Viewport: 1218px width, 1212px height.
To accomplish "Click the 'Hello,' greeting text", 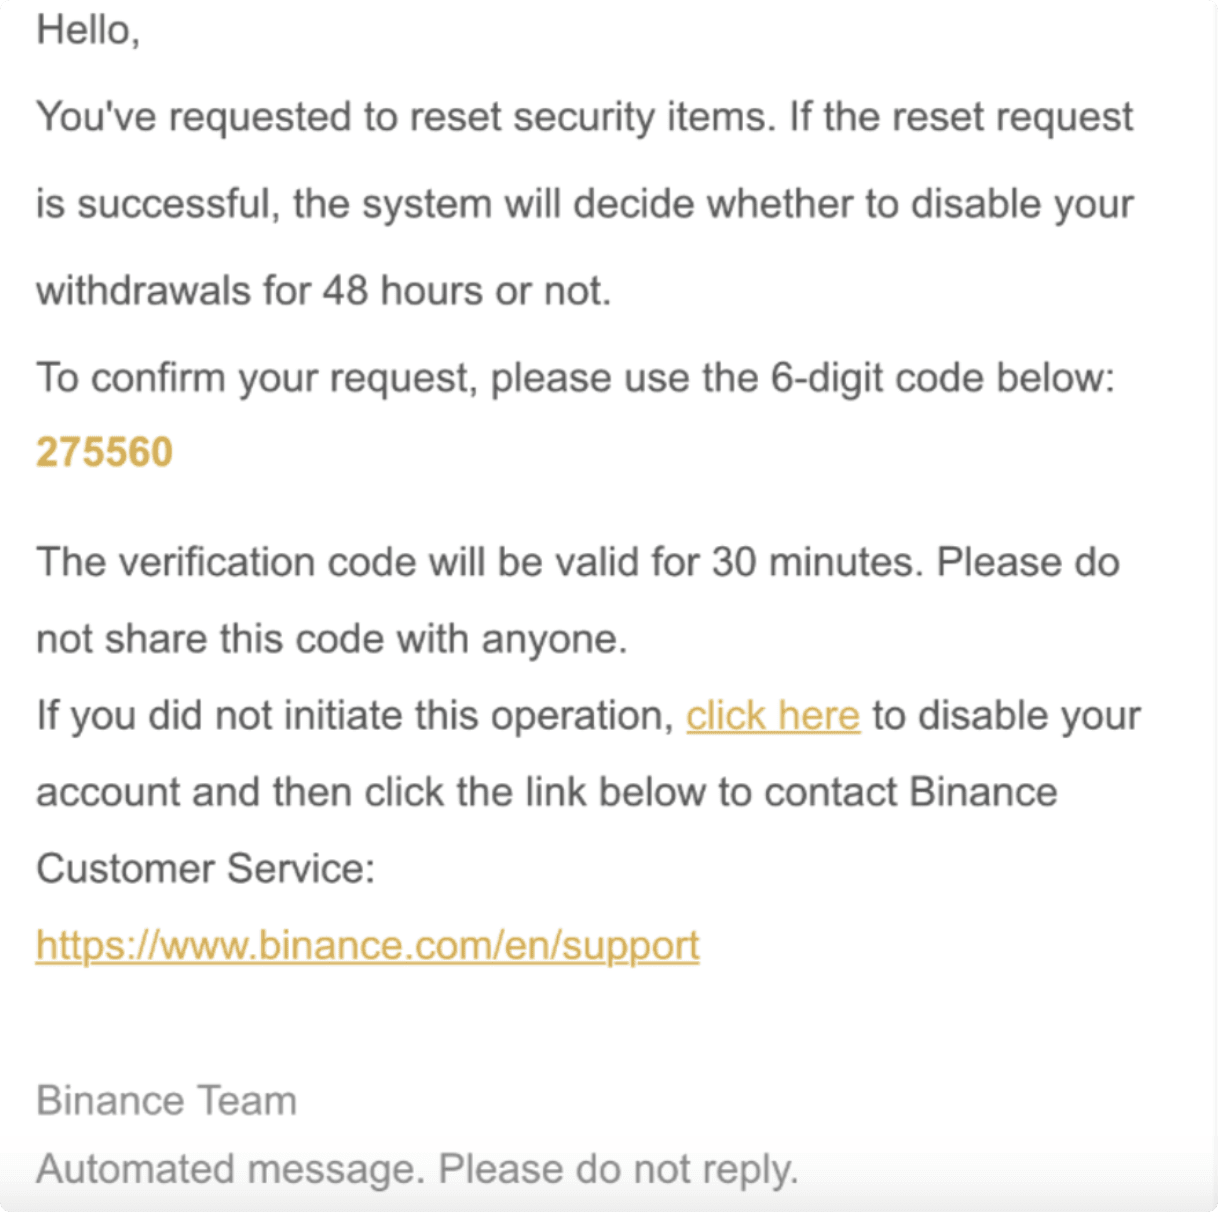I will pos(88,30).
